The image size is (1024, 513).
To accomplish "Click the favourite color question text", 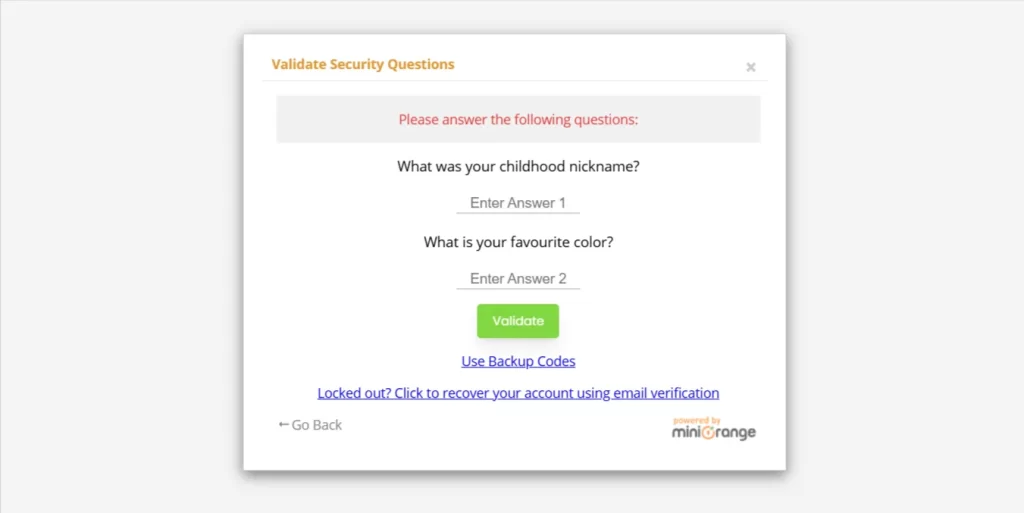I will tap(518, 242).
